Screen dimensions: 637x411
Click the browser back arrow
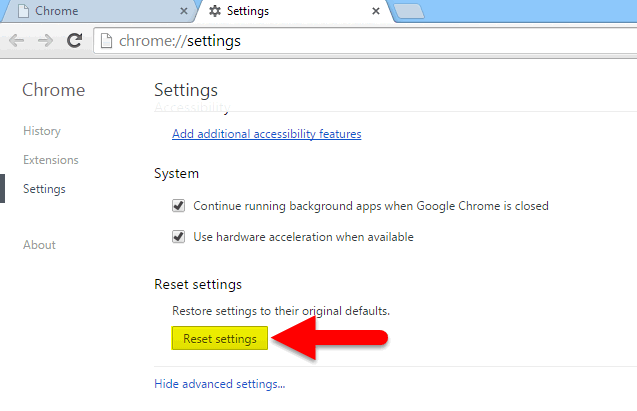16,41
